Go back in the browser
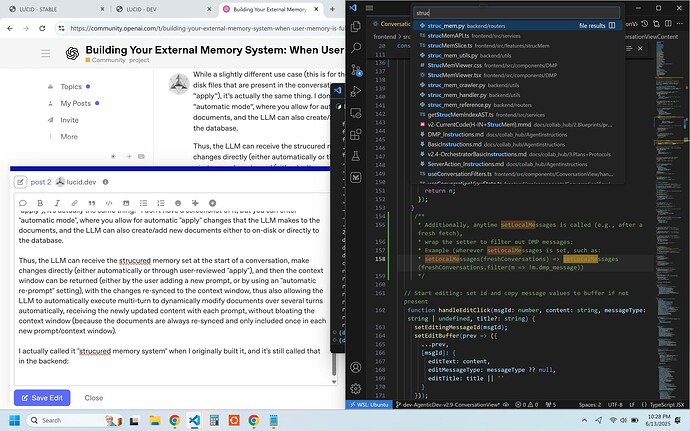This screenshot has width=690, height=431. click(10, 28)
